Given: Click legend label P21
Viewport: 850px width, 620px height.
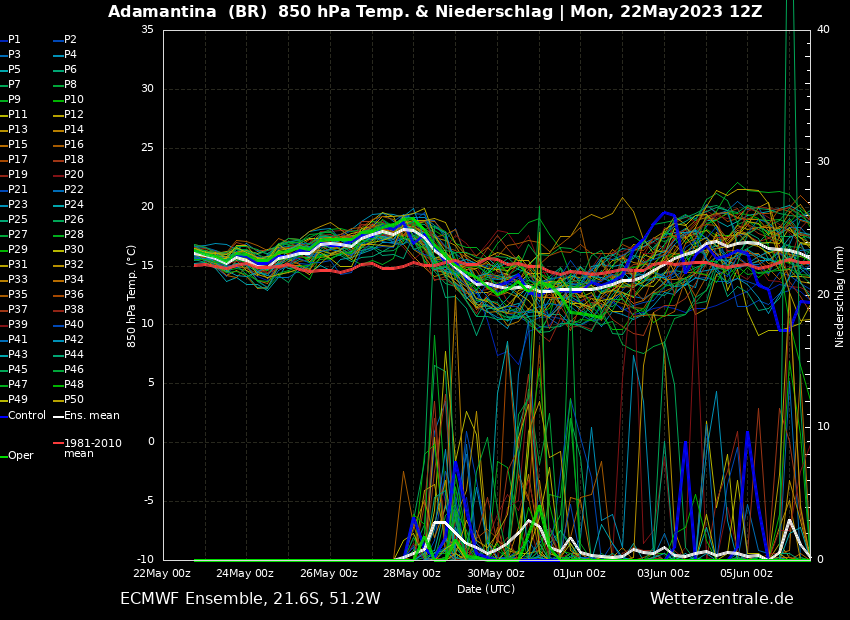Looking at the screenshot, I should [14, 190].
